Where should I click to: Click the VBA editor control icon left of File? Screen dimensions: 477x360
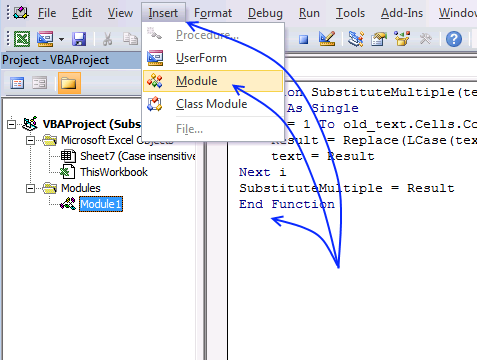tap(21, 13)
